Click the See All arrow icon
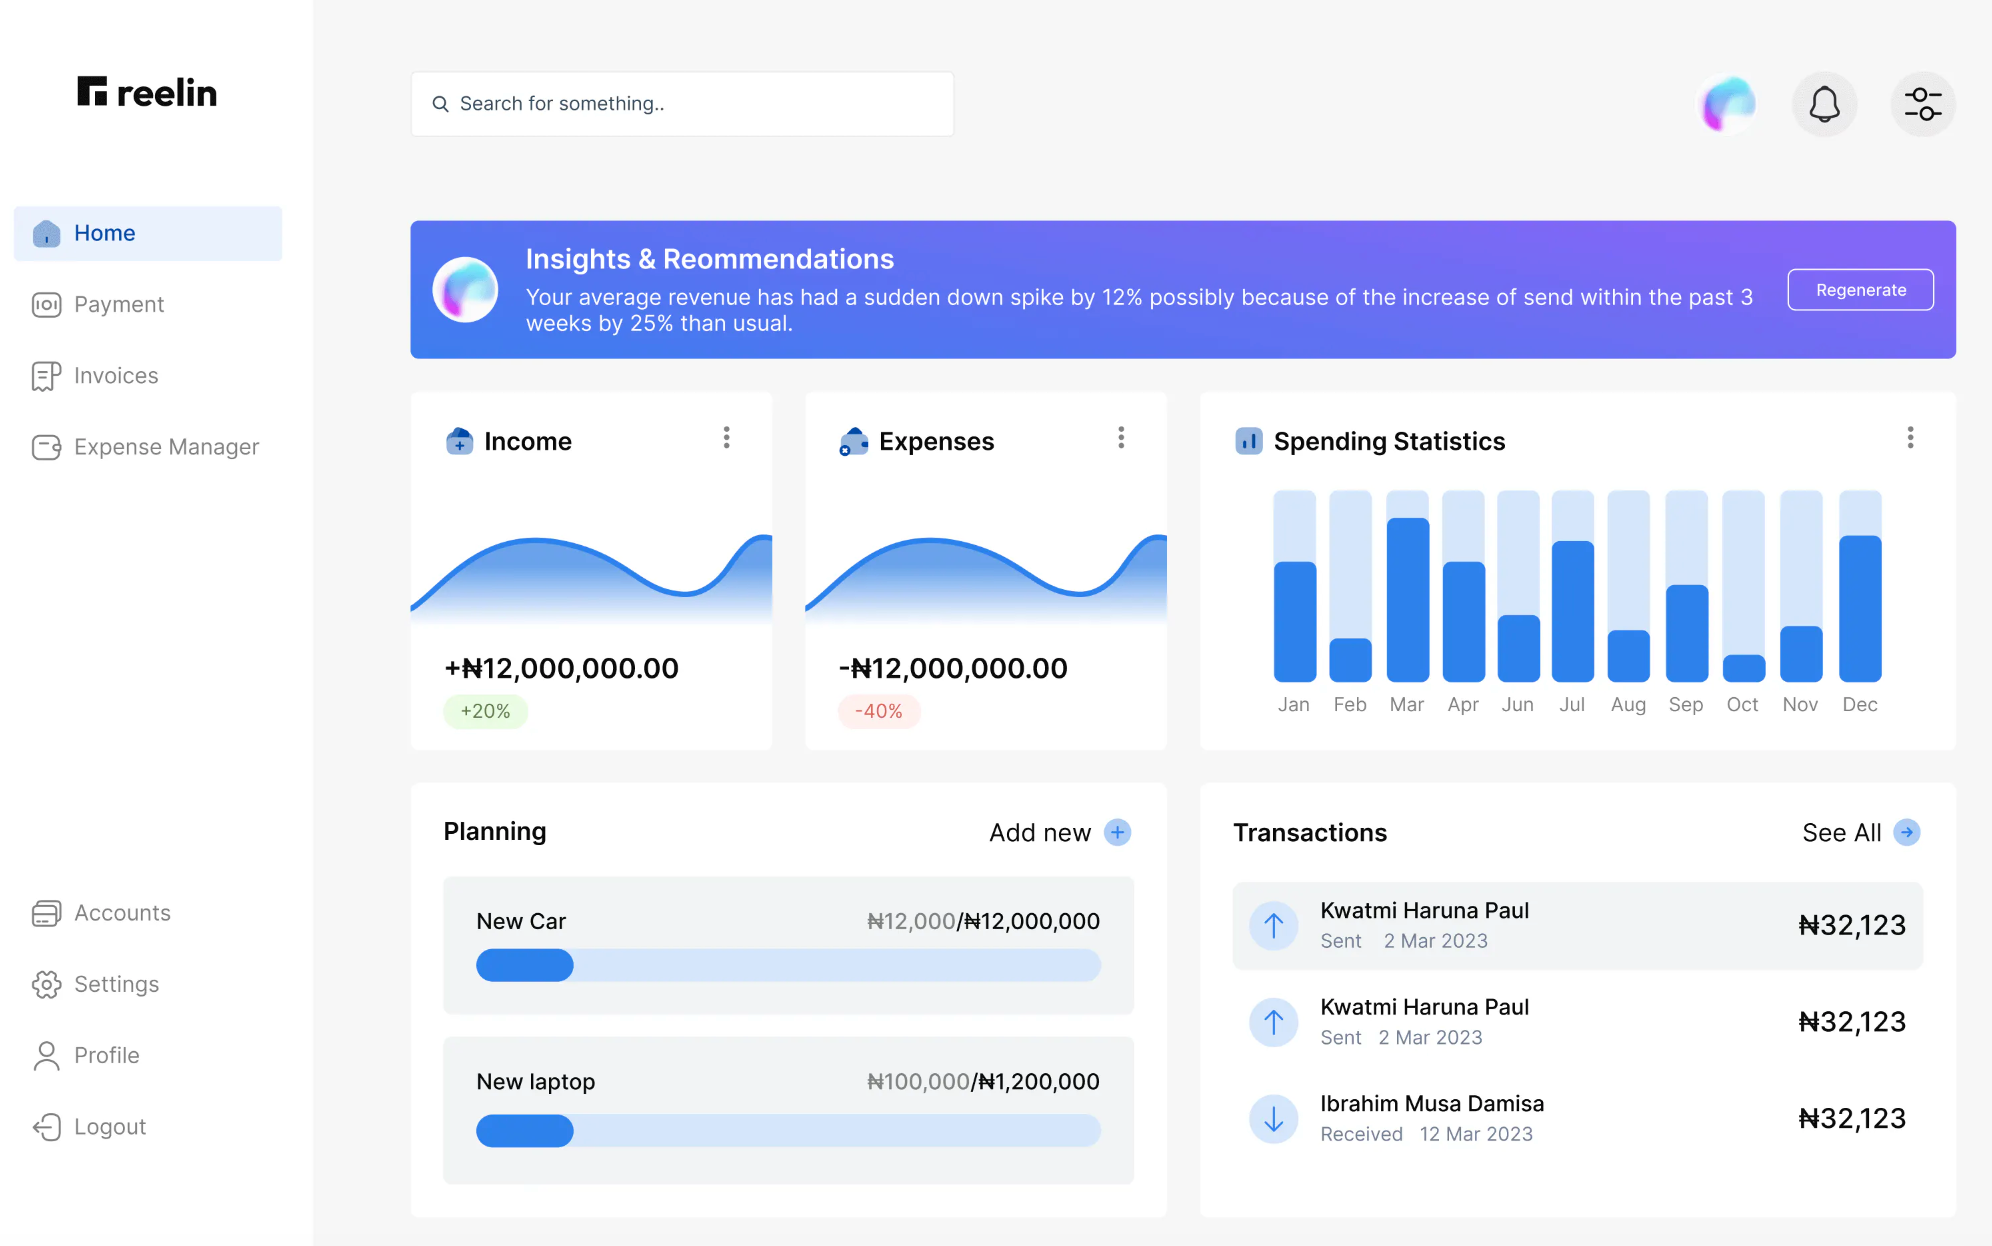1992x1246 pixels. (1907, 832)
